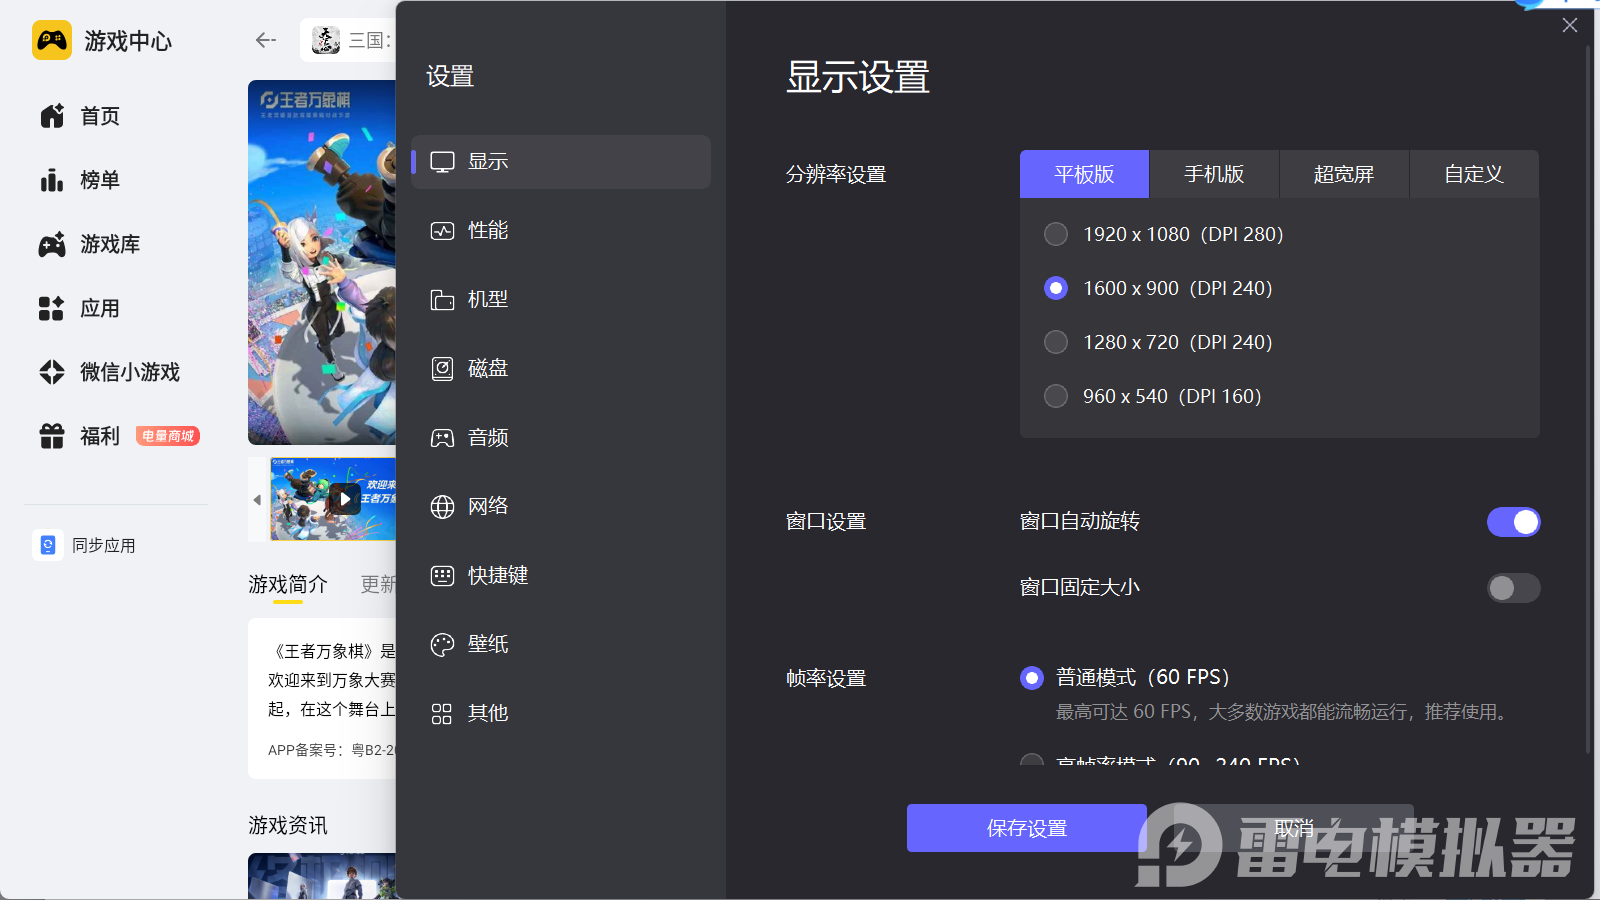Switch to 平板版 resolution tab
This screenshot has height=900, width=1600.
pyautogui.click(x=1085, y=174)
